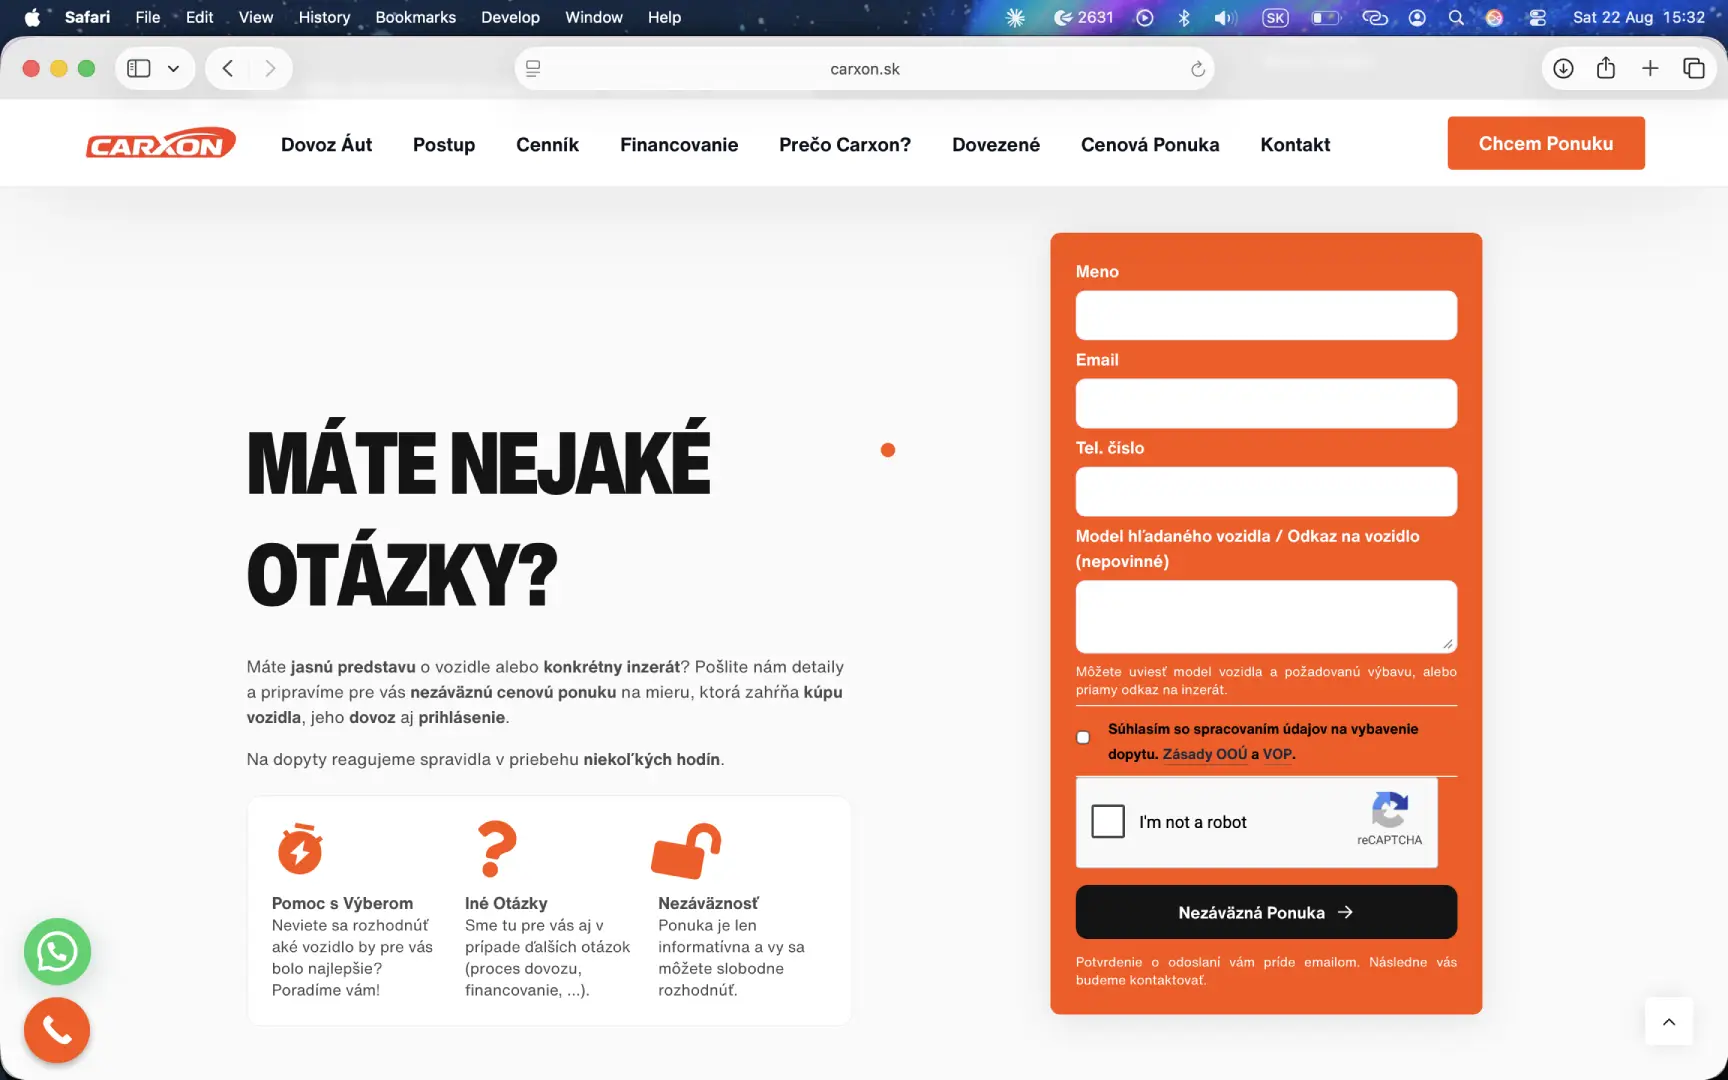This screenshot has width=1728, height=1080.
Task: Click the Carxon logo
Action: click(161, 144)
